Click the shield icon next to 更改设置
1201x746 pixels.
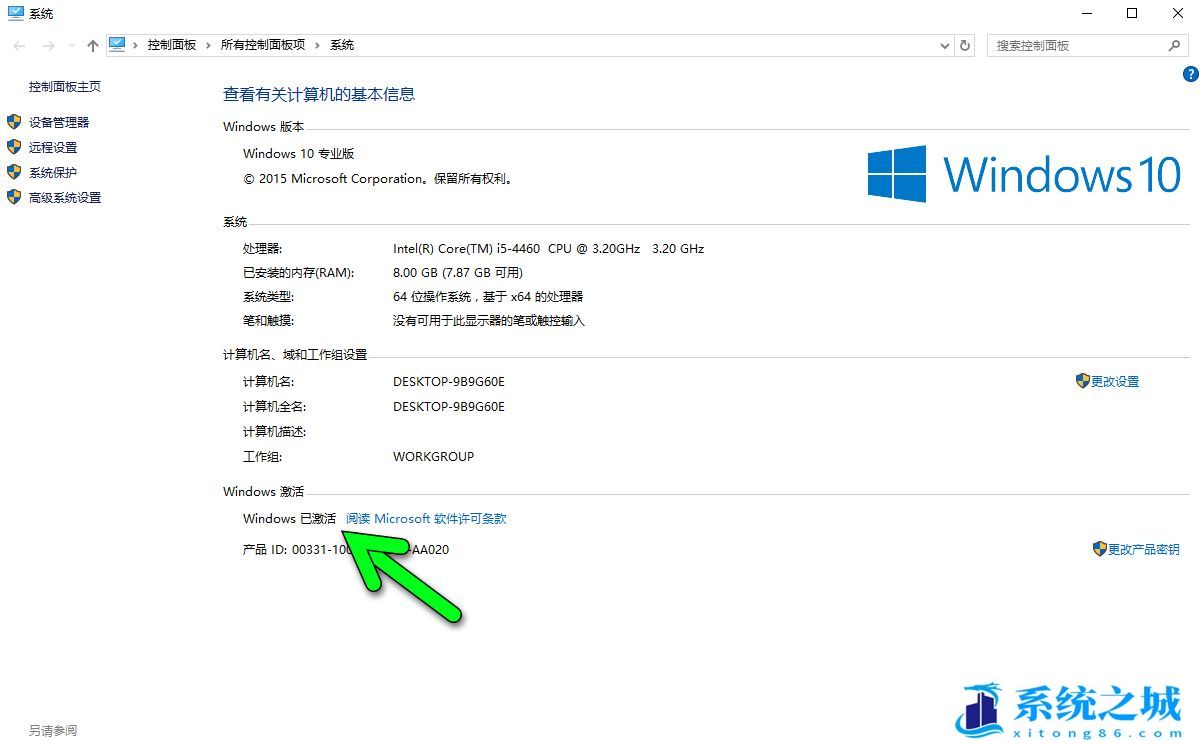coord(1082,381)
